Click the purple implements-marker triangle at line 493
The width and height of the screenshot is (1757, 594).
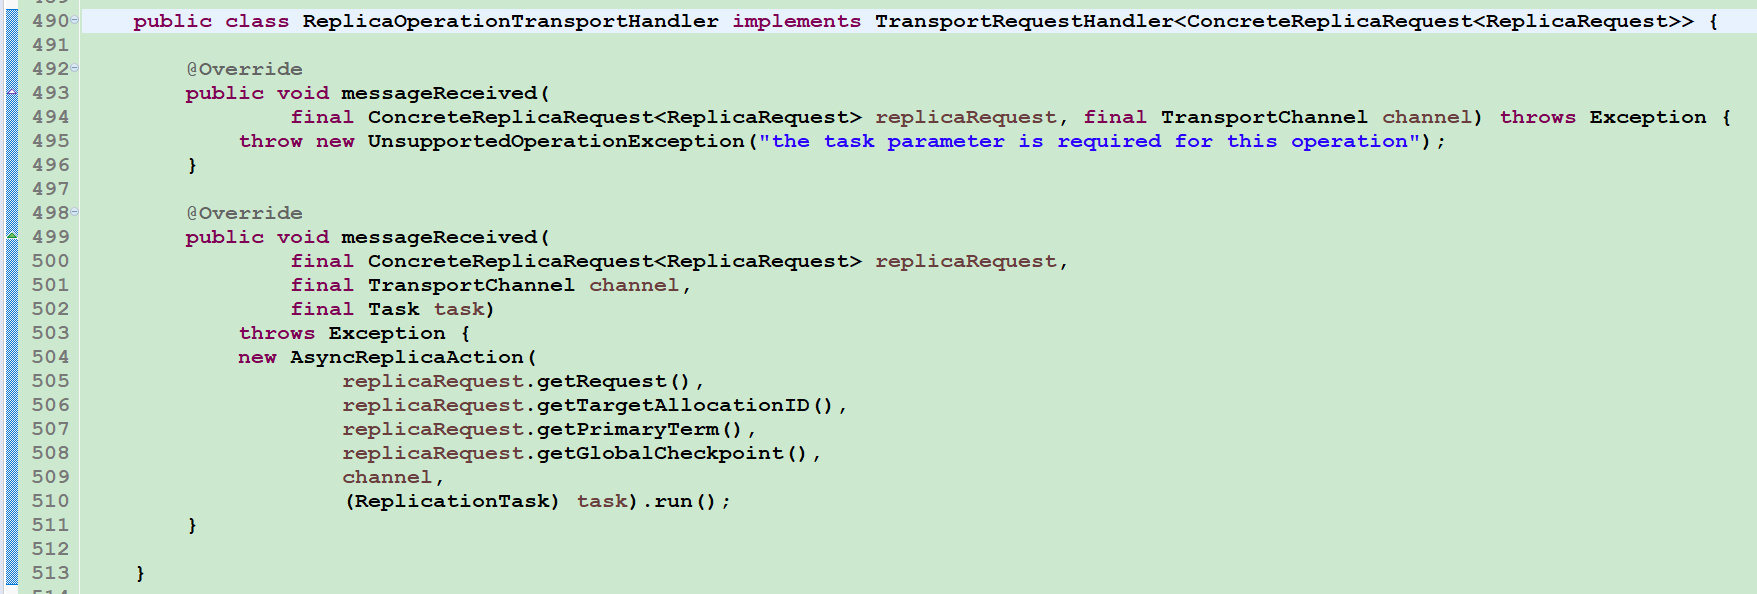[12, 92]
